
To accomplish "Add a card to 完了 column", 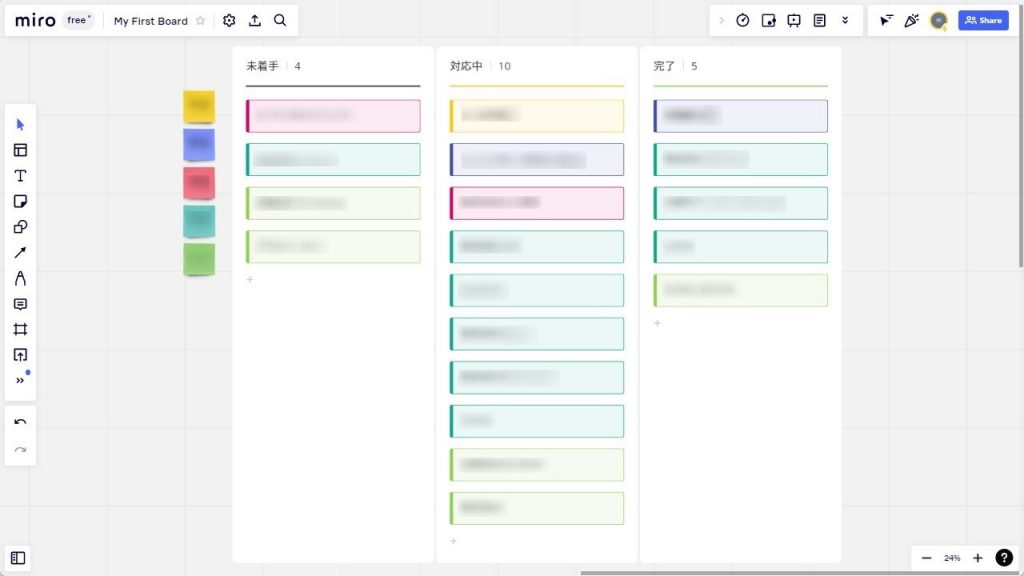I will tap(658, 323).
